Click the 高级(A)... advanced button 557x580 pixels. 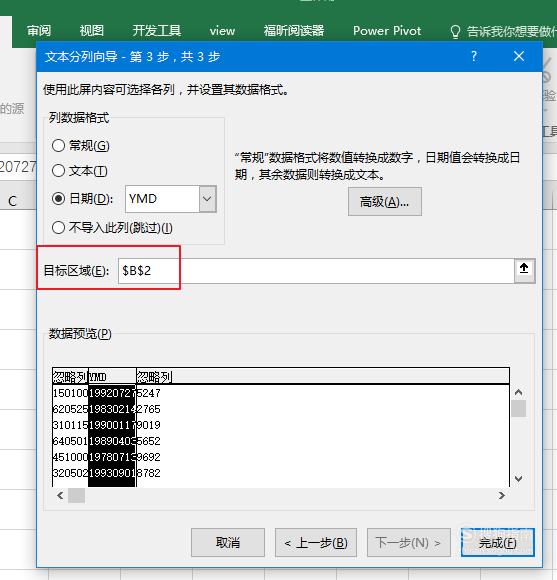[x=385, y=202]
